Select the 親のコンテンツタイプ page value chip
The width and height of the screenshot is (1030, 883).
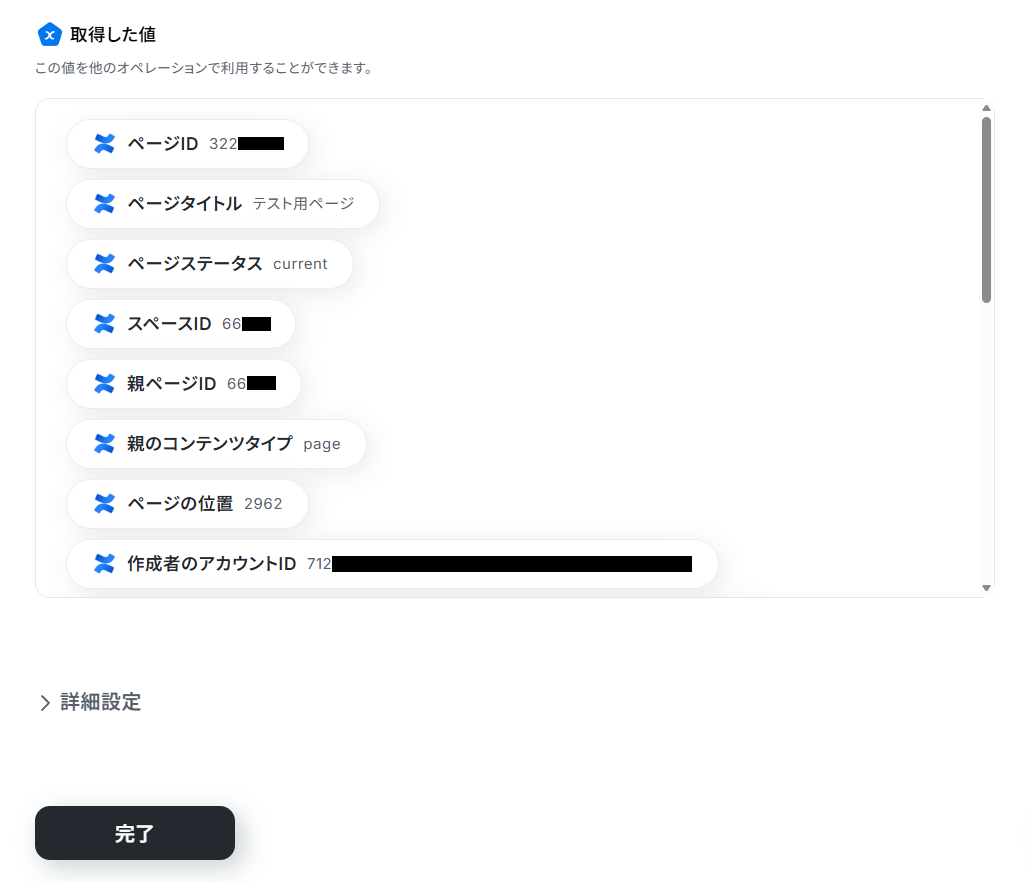[x=216, y=443]
